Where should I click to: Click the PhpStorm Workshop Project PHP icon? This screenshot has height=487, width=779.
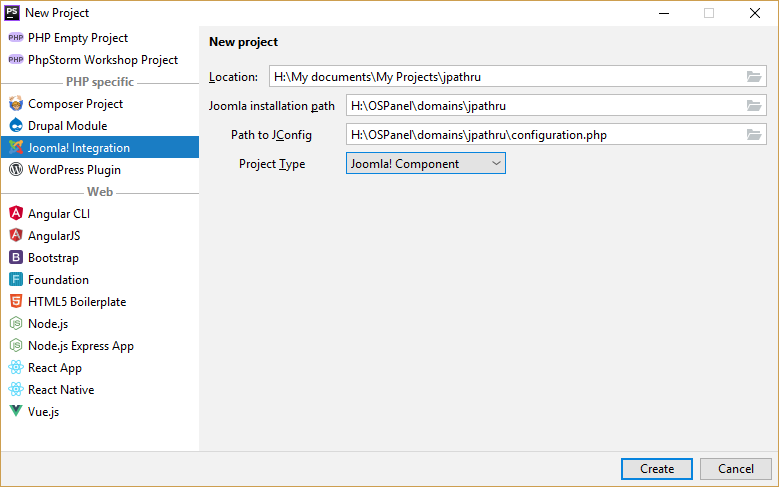click(16, 60)
